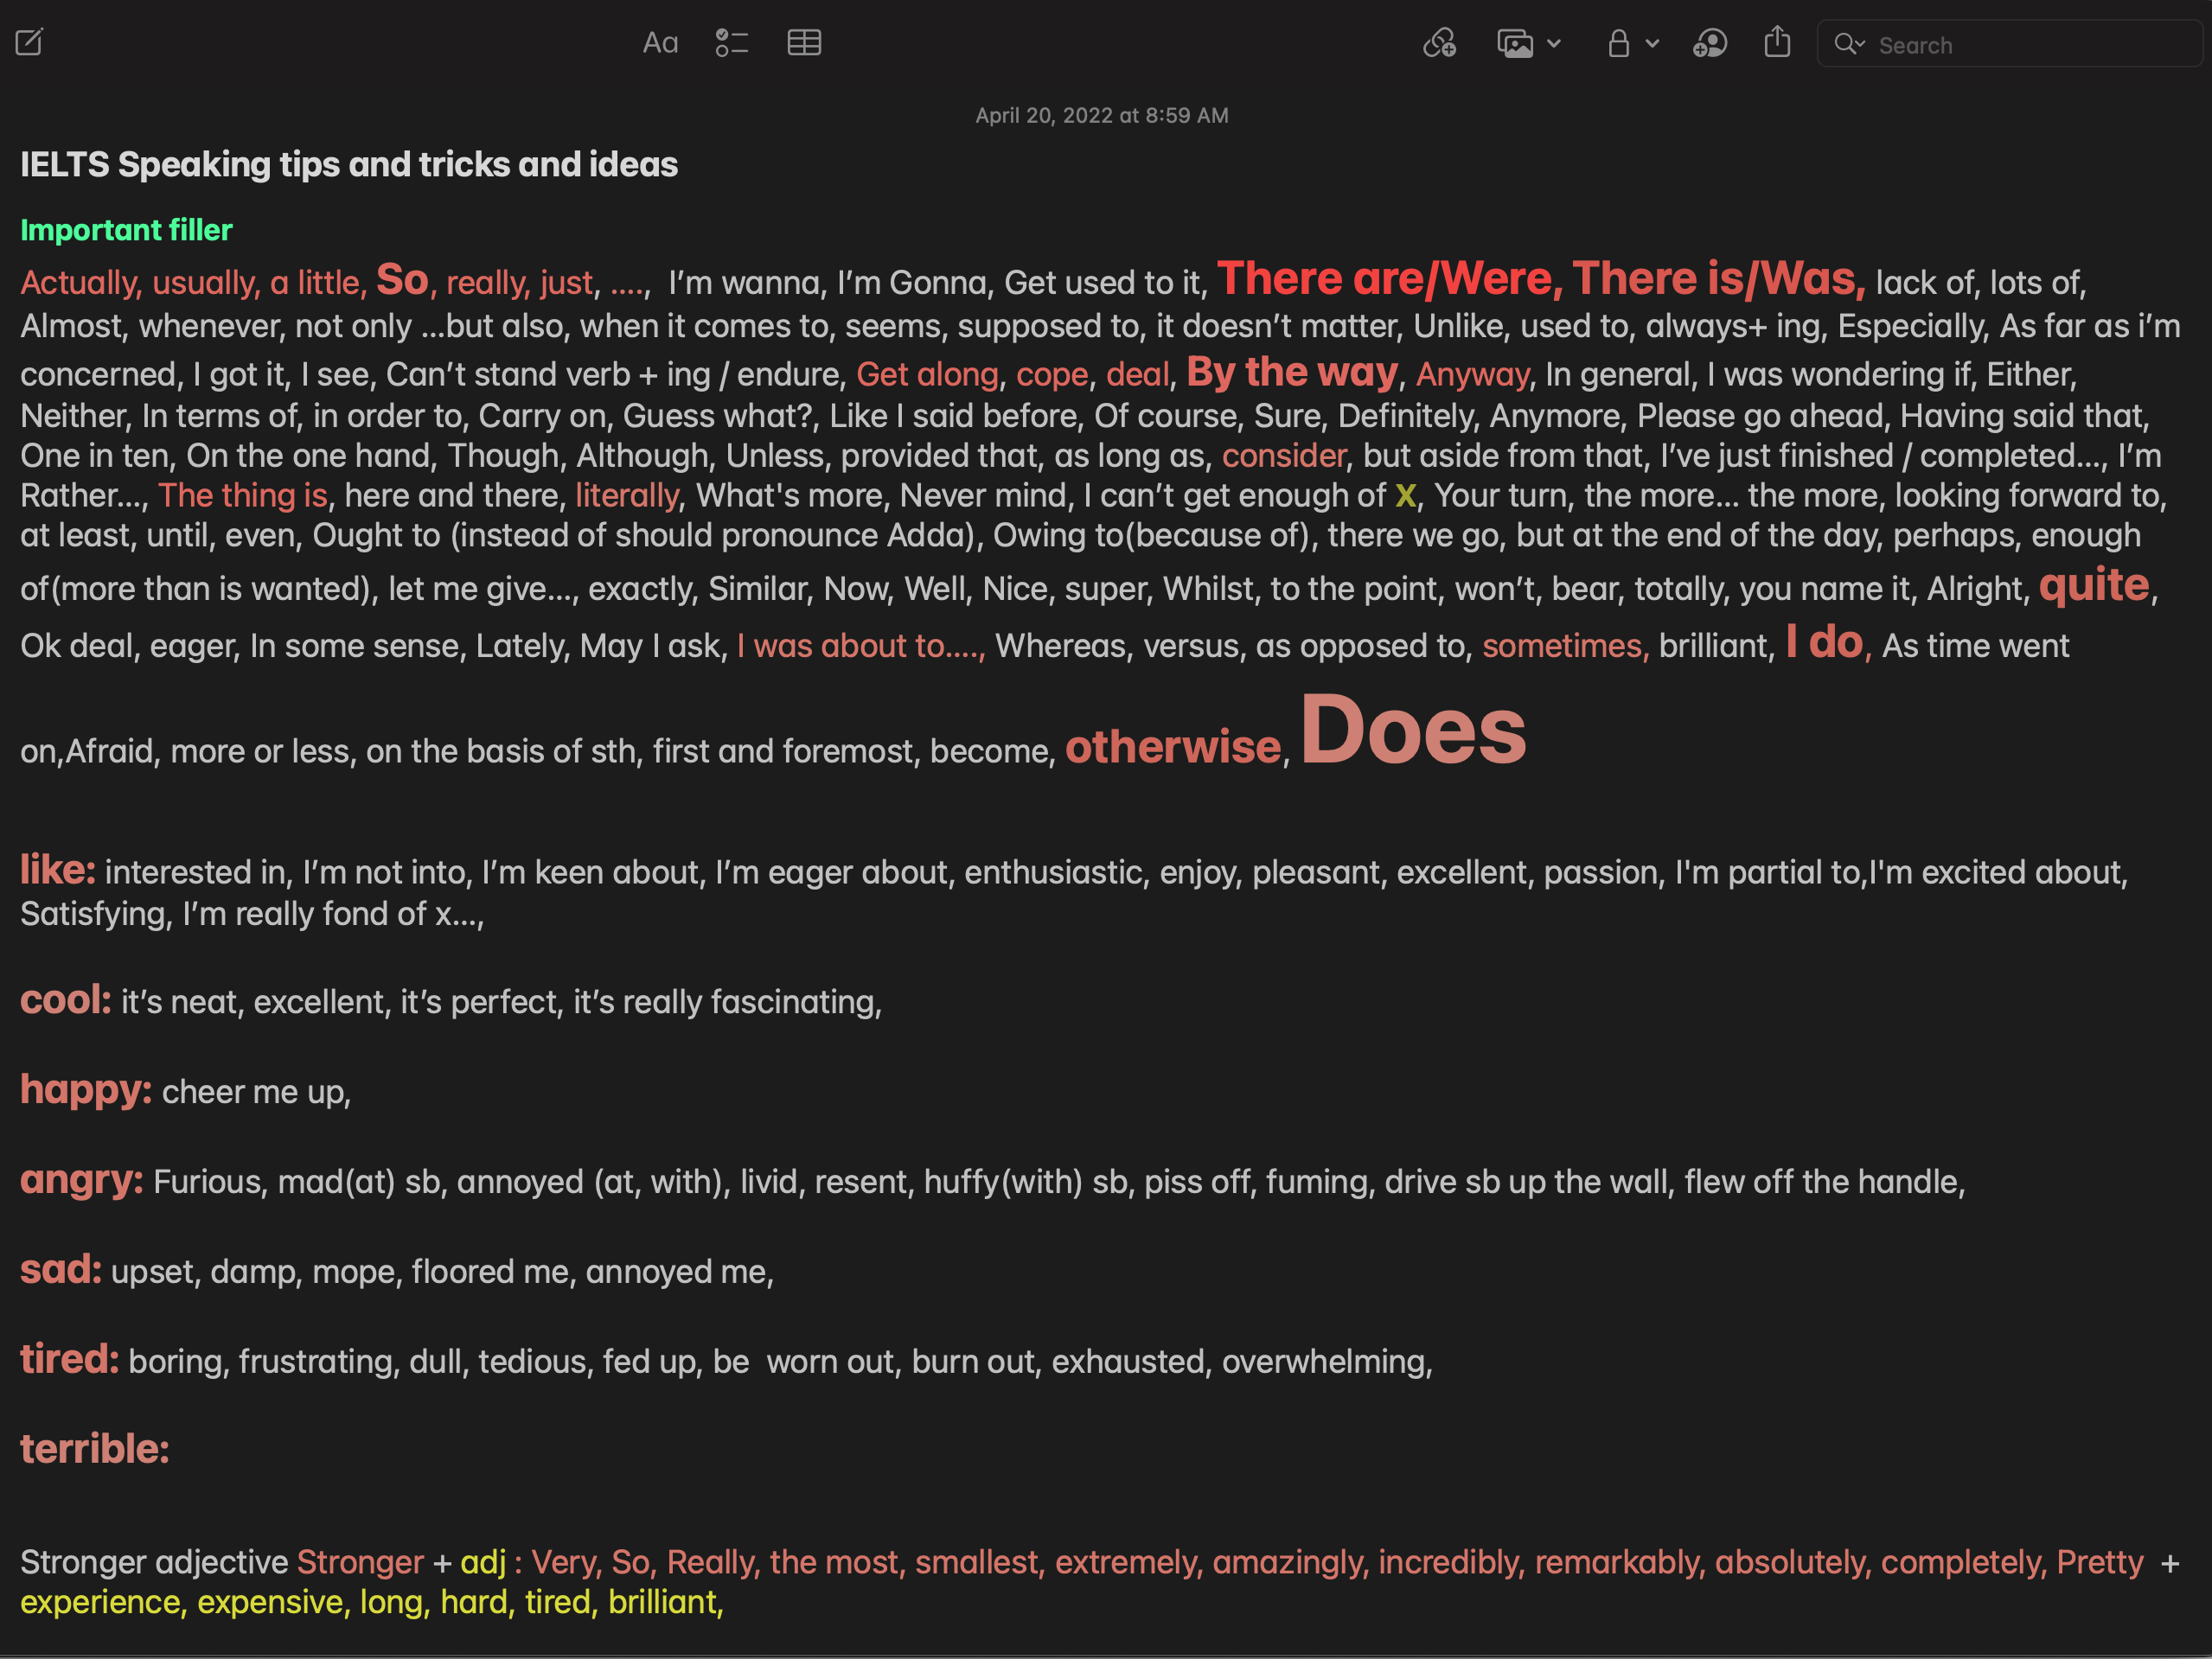Viewport: 2212px width, 1659px height.
Task: Expand the lock options chevron
Action: (x=1652, y=44)
